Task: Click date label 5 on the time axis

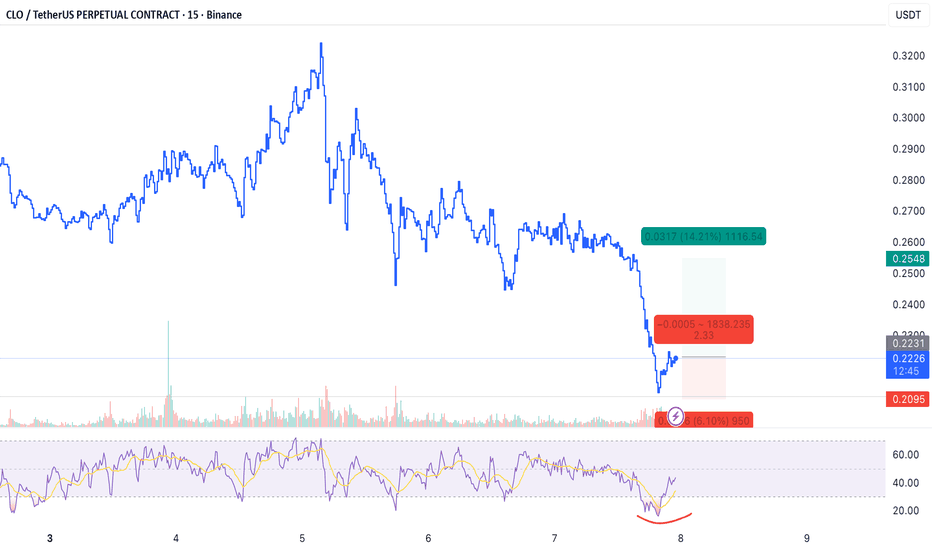Action: tap(302, 538)
